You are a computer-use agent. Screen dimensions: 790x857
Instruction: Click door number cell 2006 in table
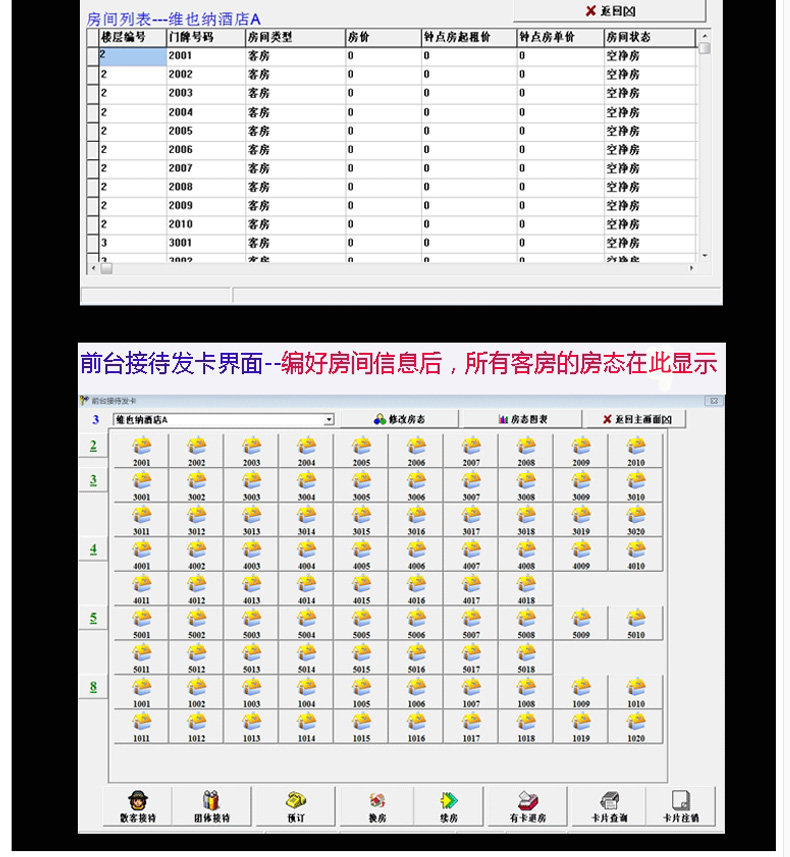206,150
